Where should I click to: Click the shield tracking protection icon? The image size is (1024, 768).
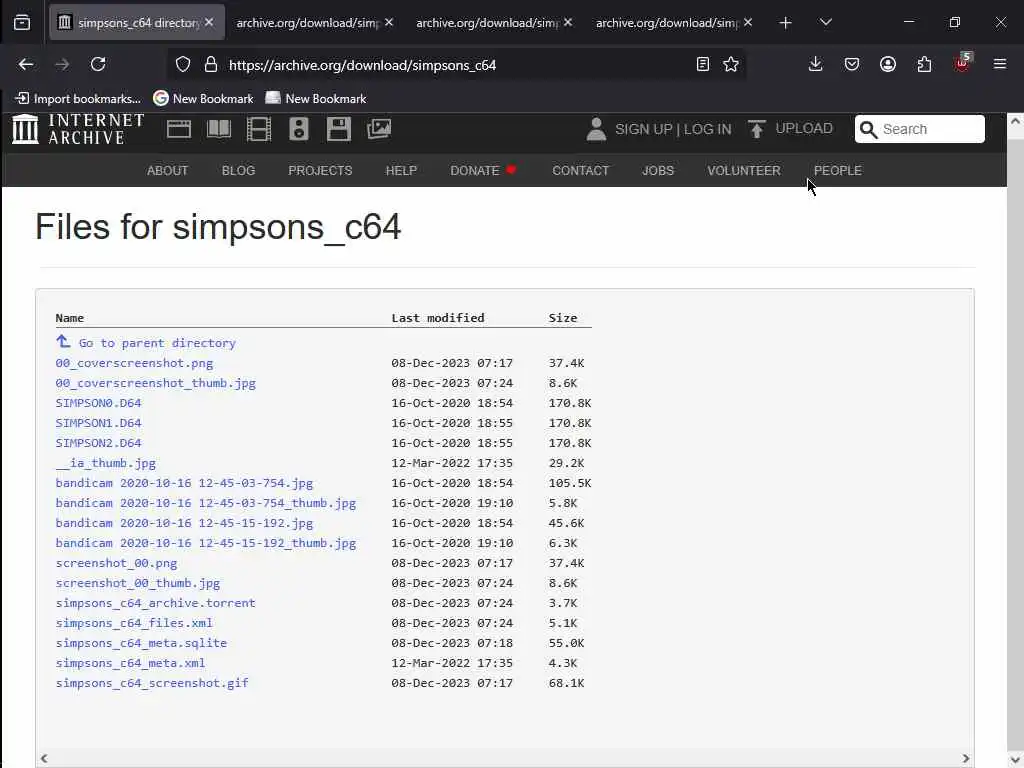coord(183,65)
